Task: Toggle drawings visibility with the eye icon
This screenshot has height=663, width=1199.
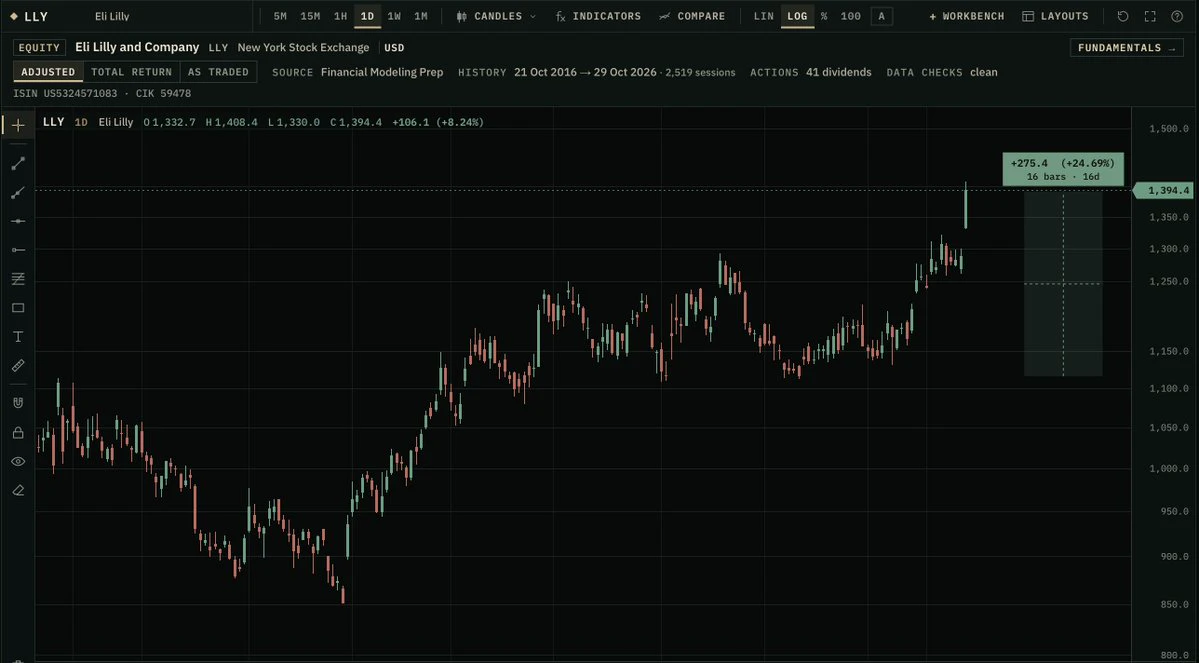Action: pos(18,461)
